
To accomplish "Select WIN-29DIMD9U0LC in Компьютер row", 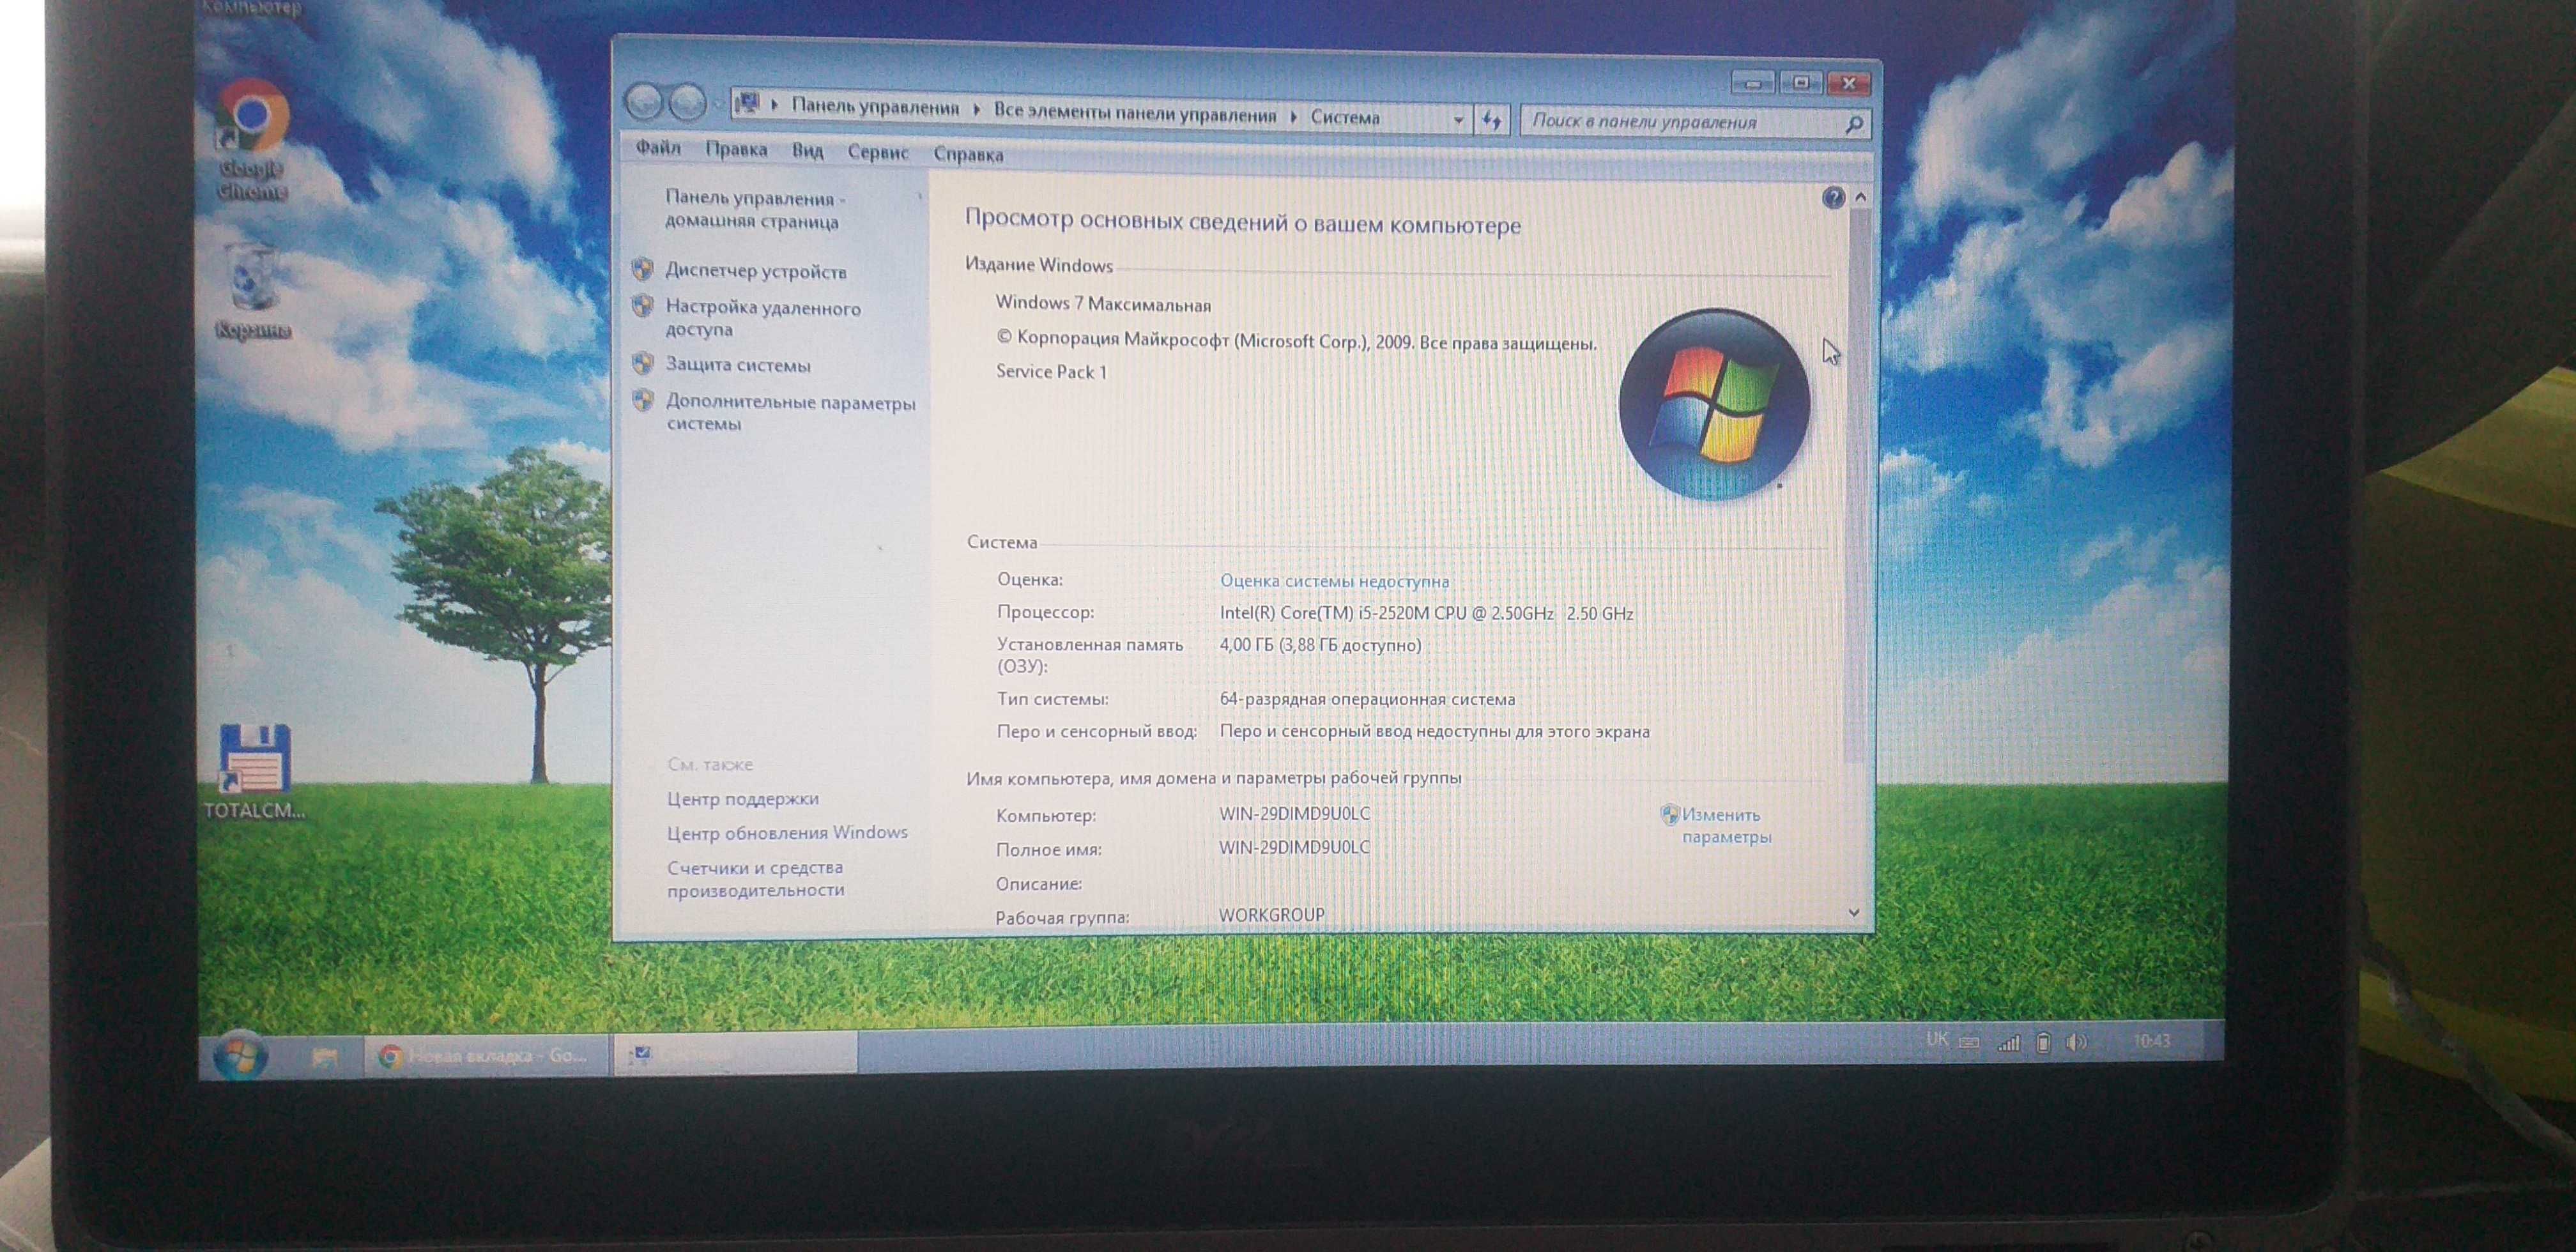I will point(1294,814).
